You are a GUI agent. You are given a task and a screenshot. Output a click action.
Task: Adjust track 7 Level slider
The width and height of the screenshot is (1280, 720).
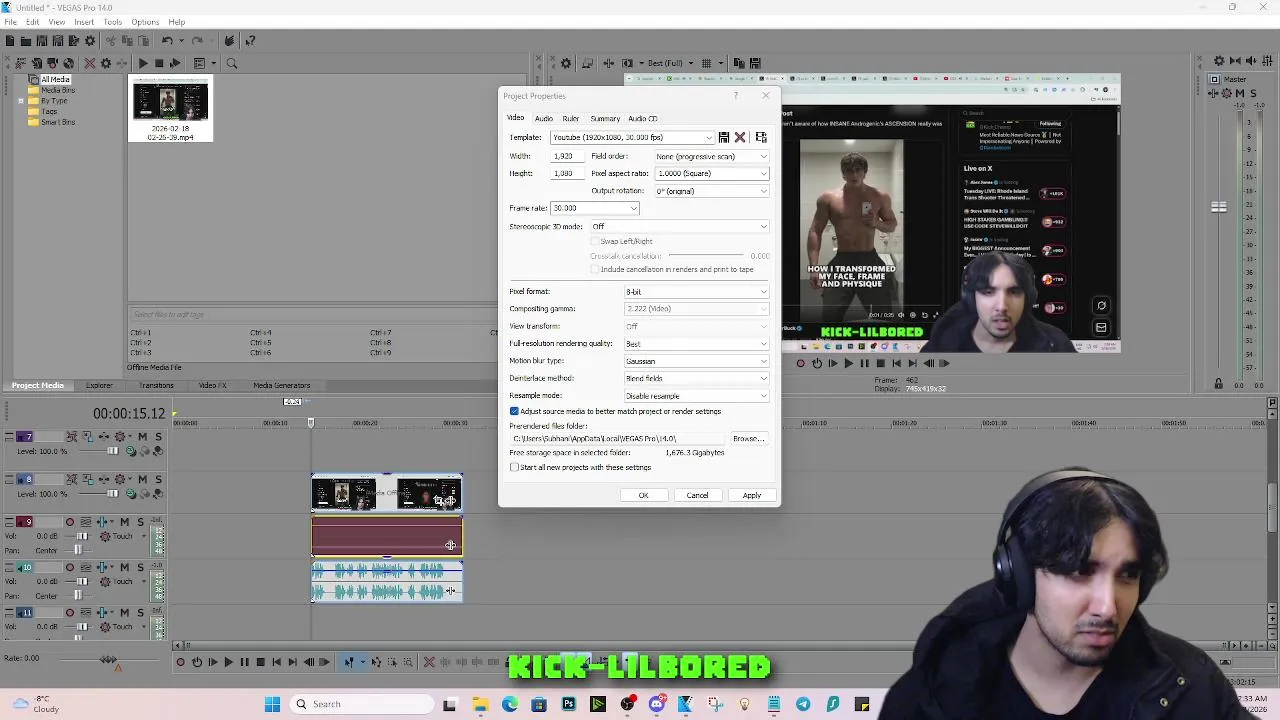pos(112,451)
